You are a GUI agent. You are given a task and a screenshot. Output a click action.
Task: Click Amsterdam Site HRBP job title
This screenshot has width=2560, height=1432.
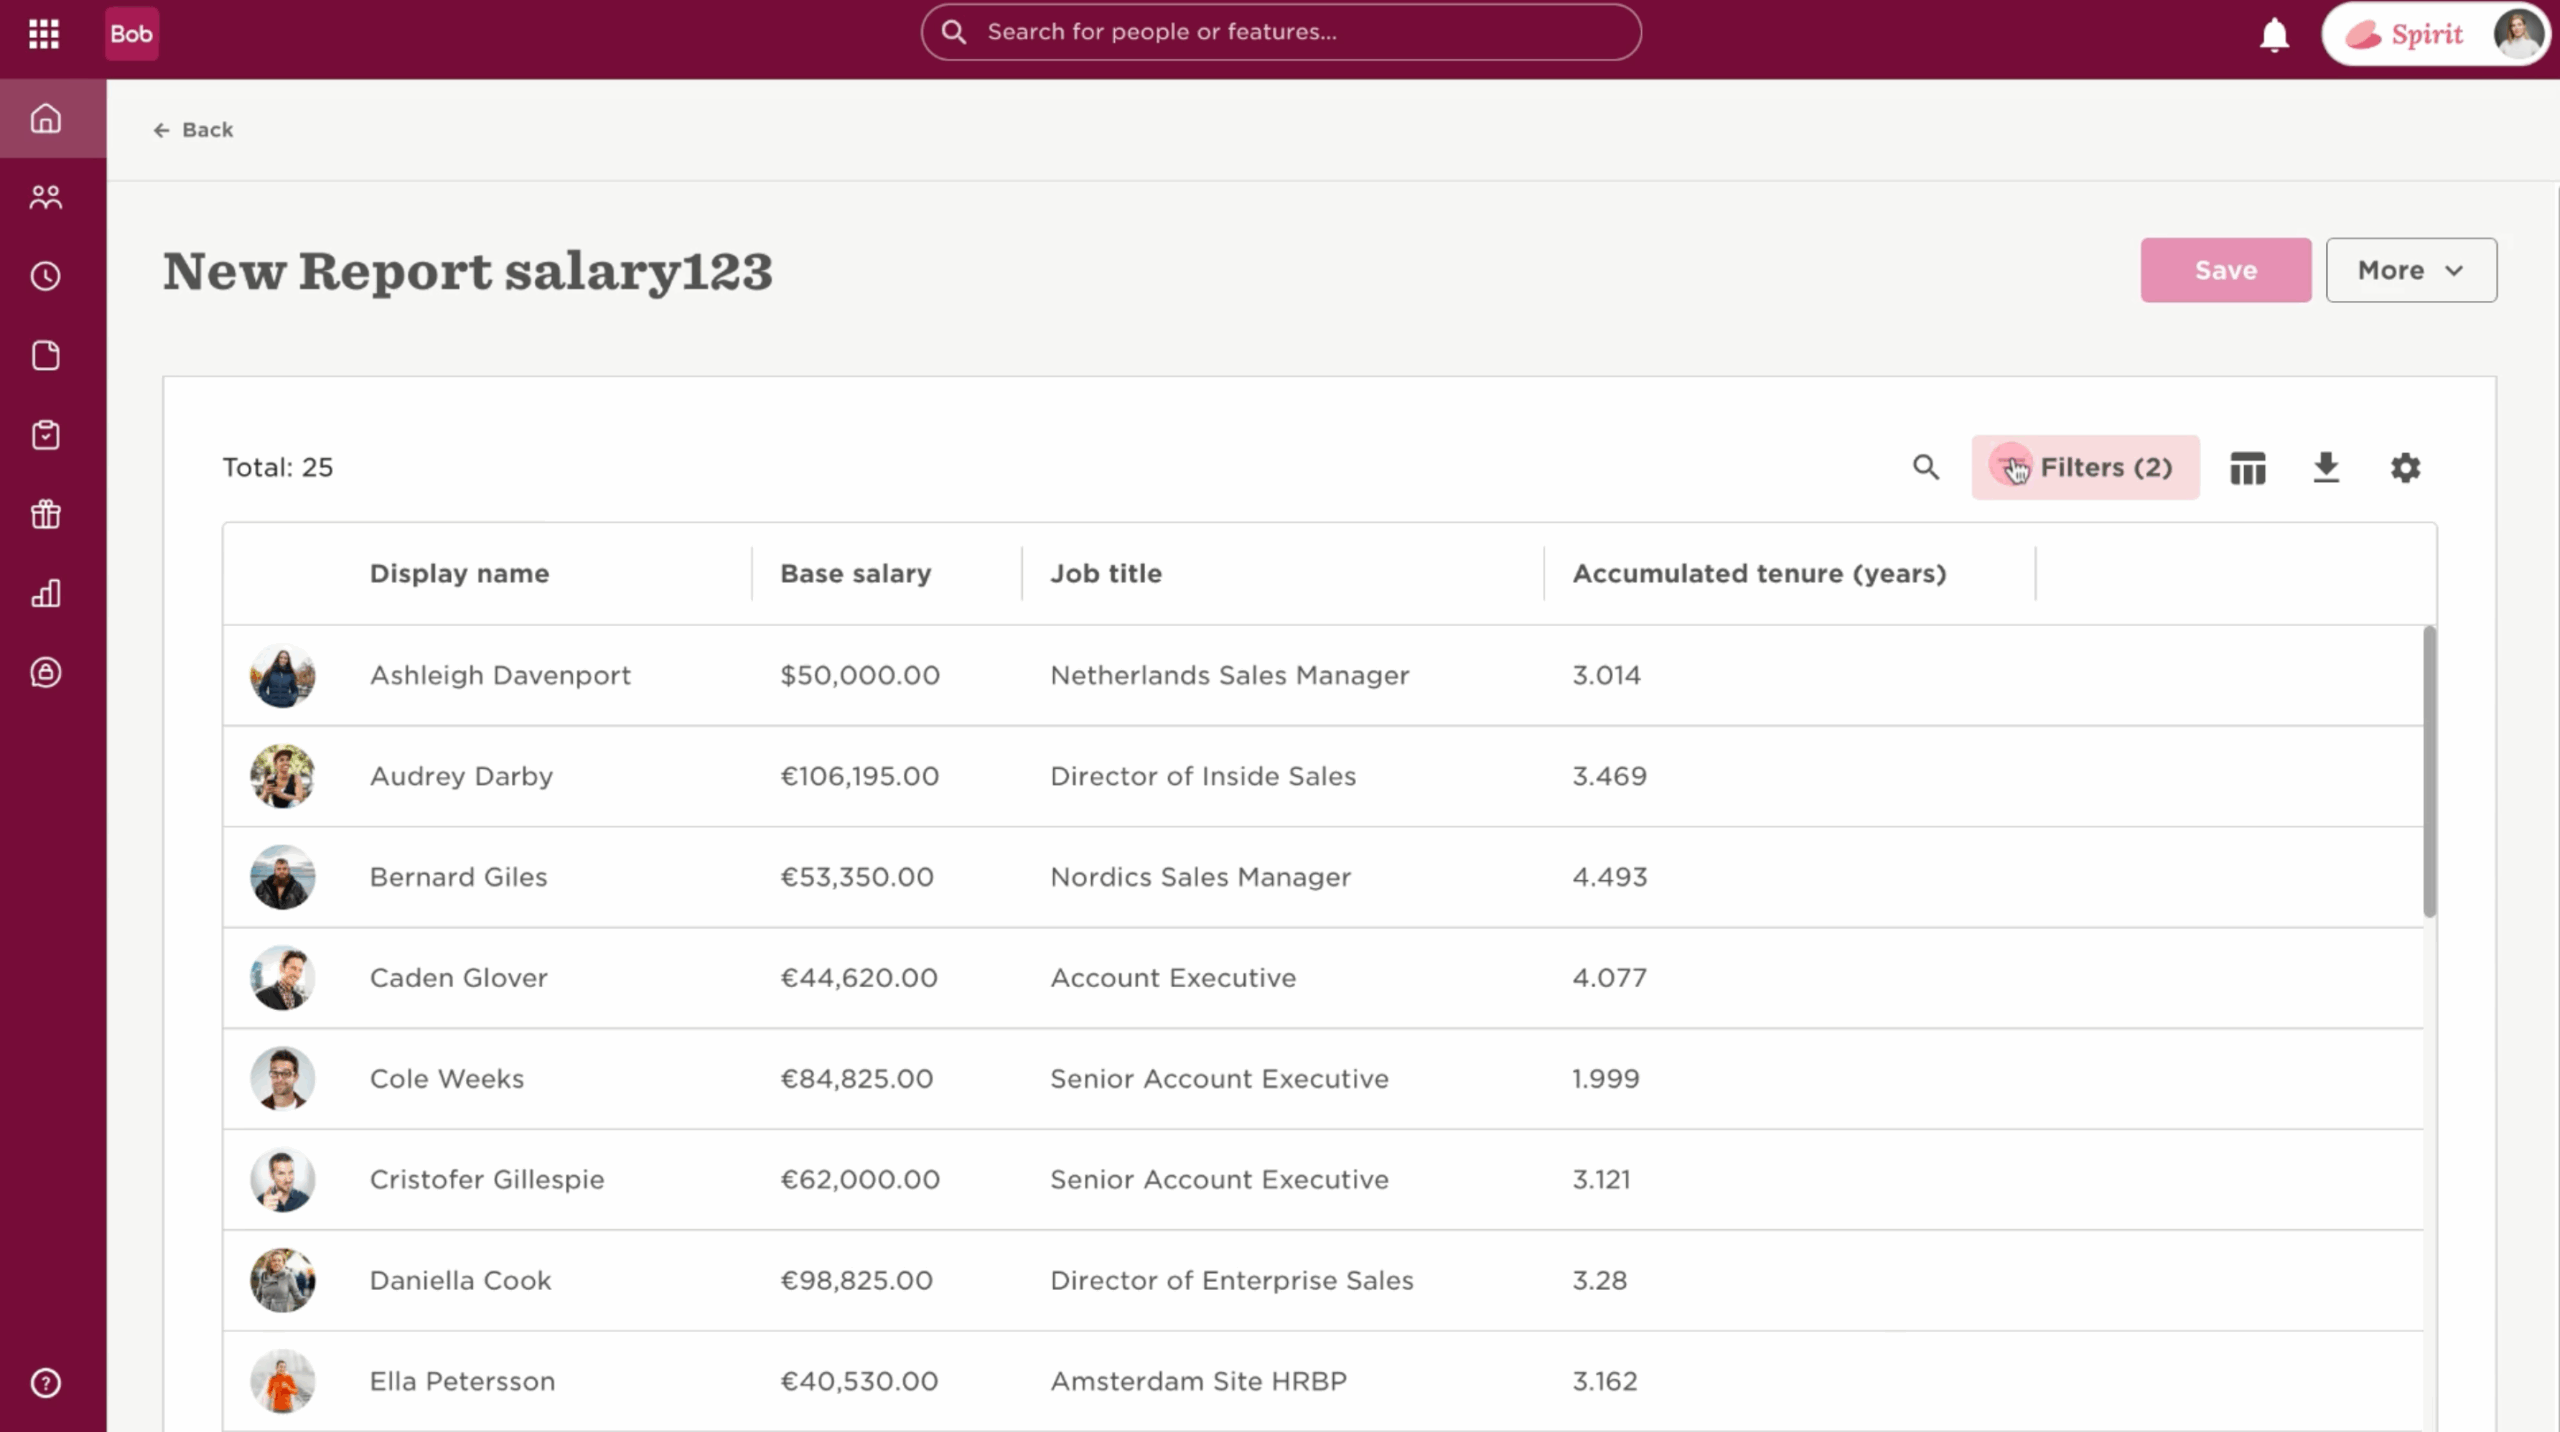pyautogui.click(x=1198, y=1381)
